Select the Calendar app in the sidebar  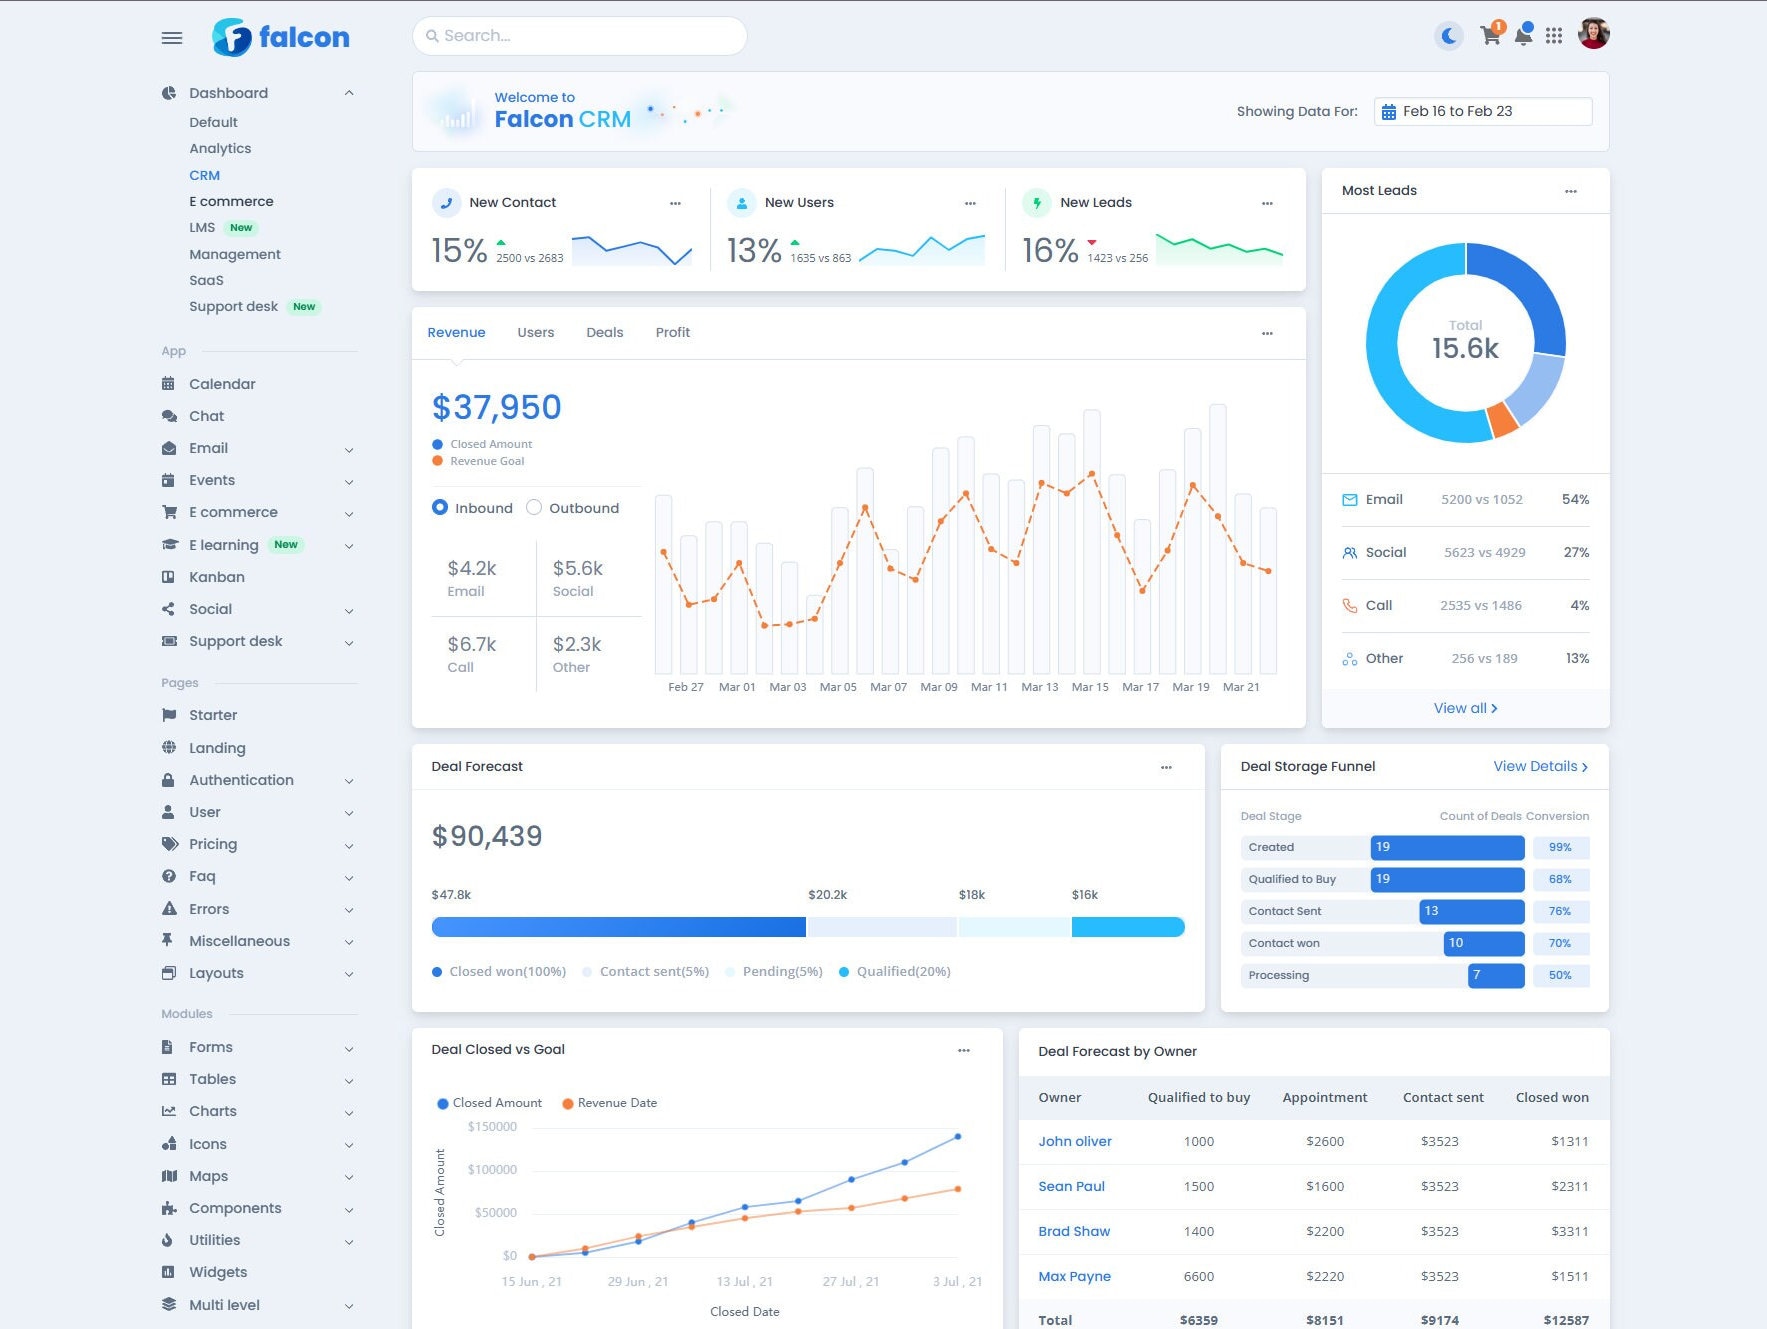click(221, 384)
